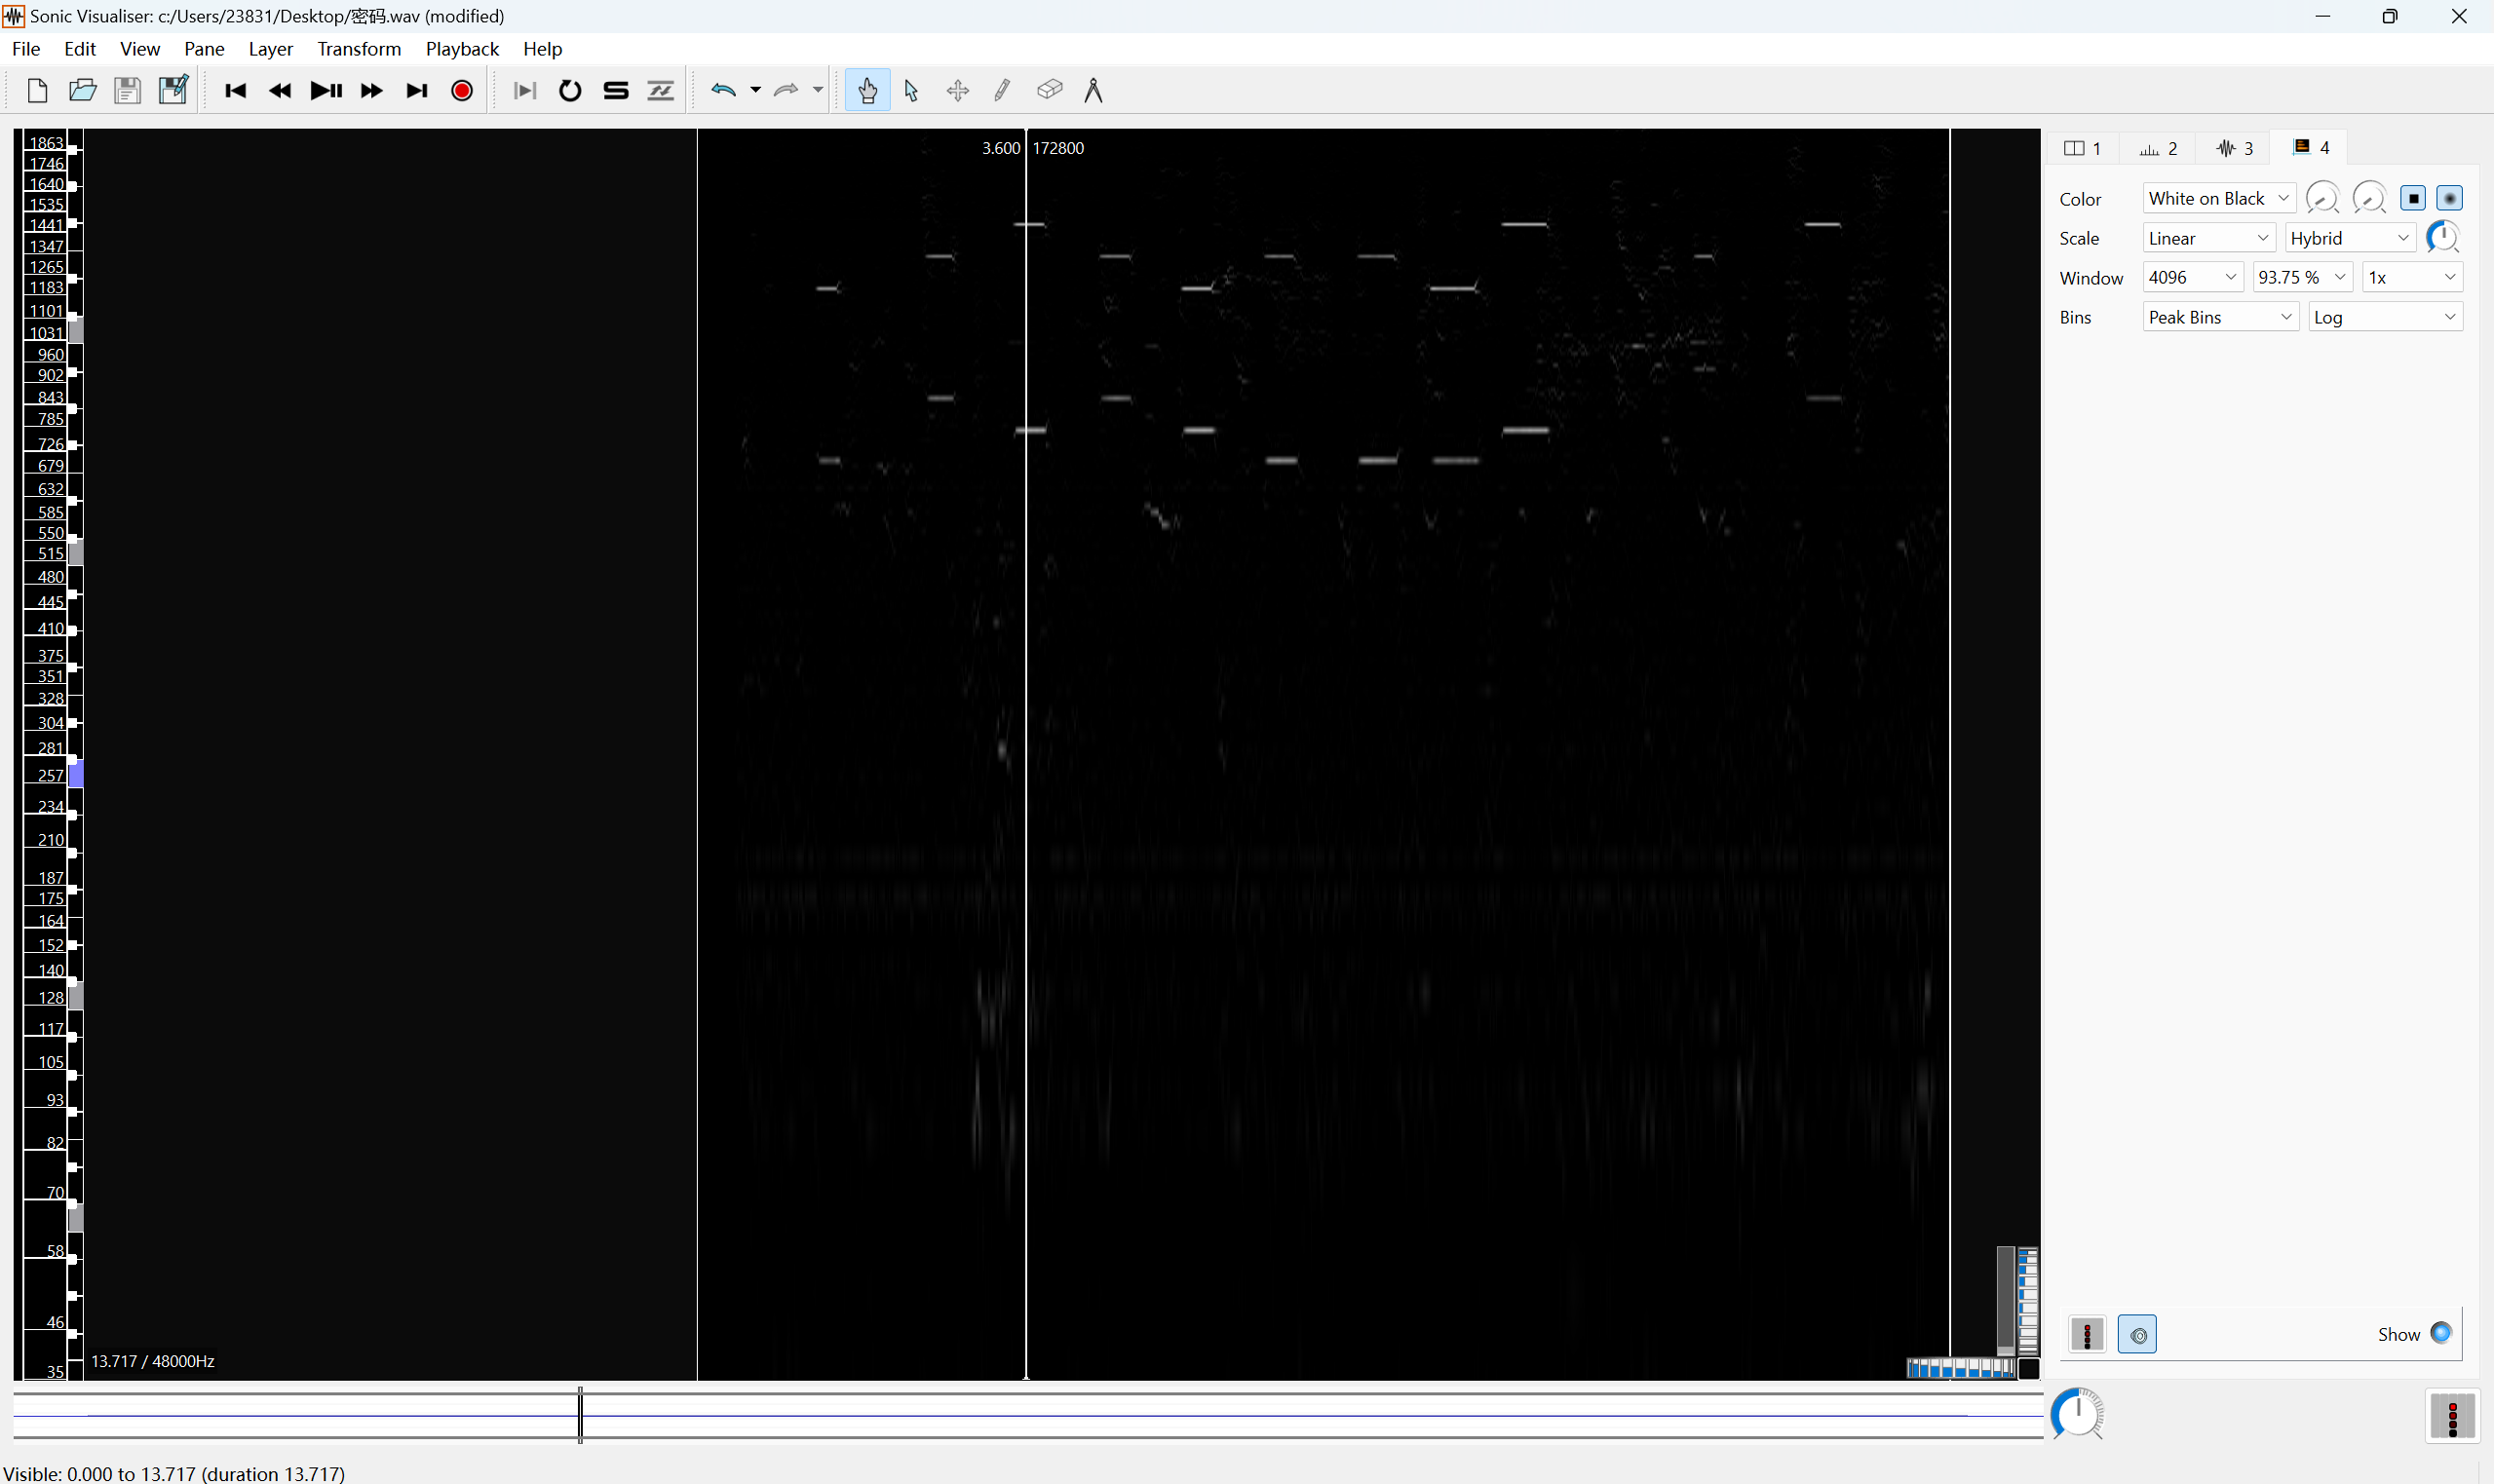Open the Bins dropdown showing Peak Bins
Viewport: 2494px width, 1484px height.
[x=2220, y=317]
